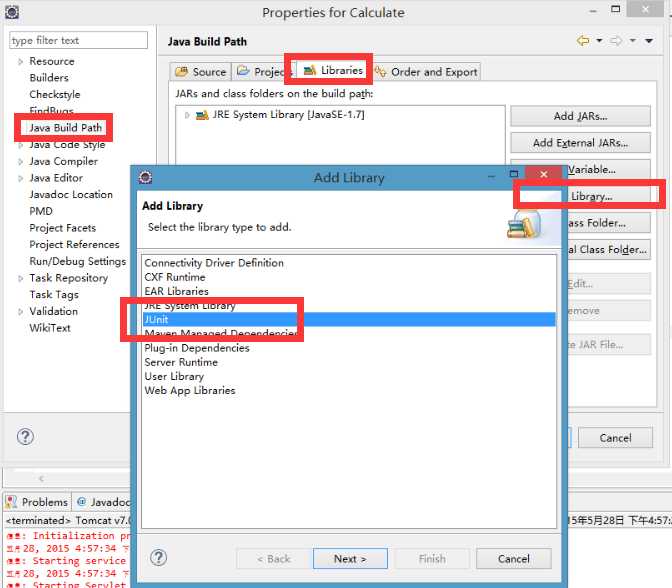The width and height of the screenshot is (672, 588).
Task: Select PMD in properties tree
Action: (x=41, y=211)
